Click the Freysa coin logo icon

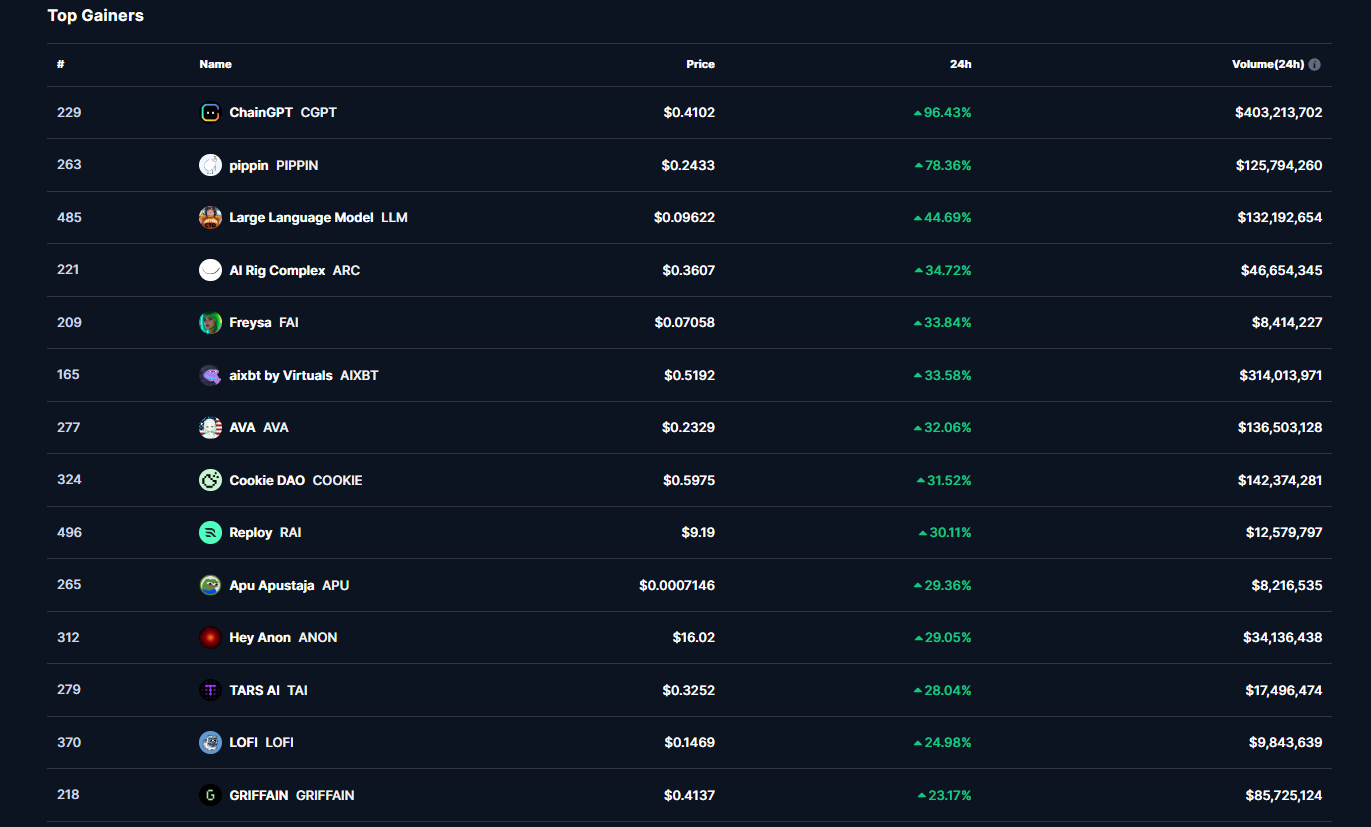tap(210, 323)
